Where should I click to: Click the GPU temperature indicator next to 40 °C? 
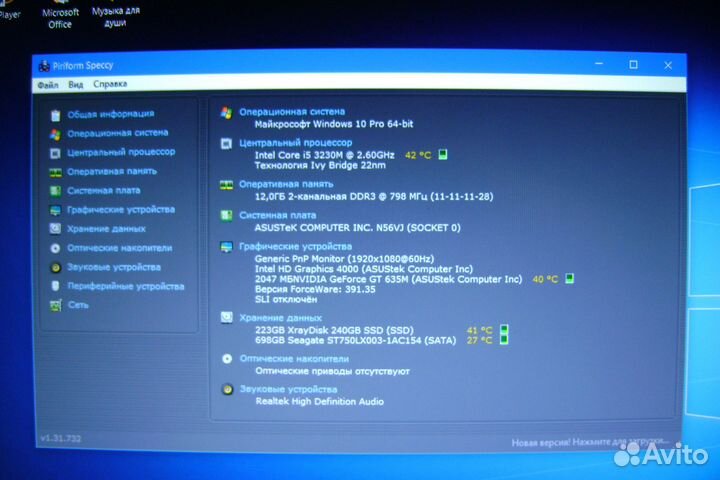(569, 279)
